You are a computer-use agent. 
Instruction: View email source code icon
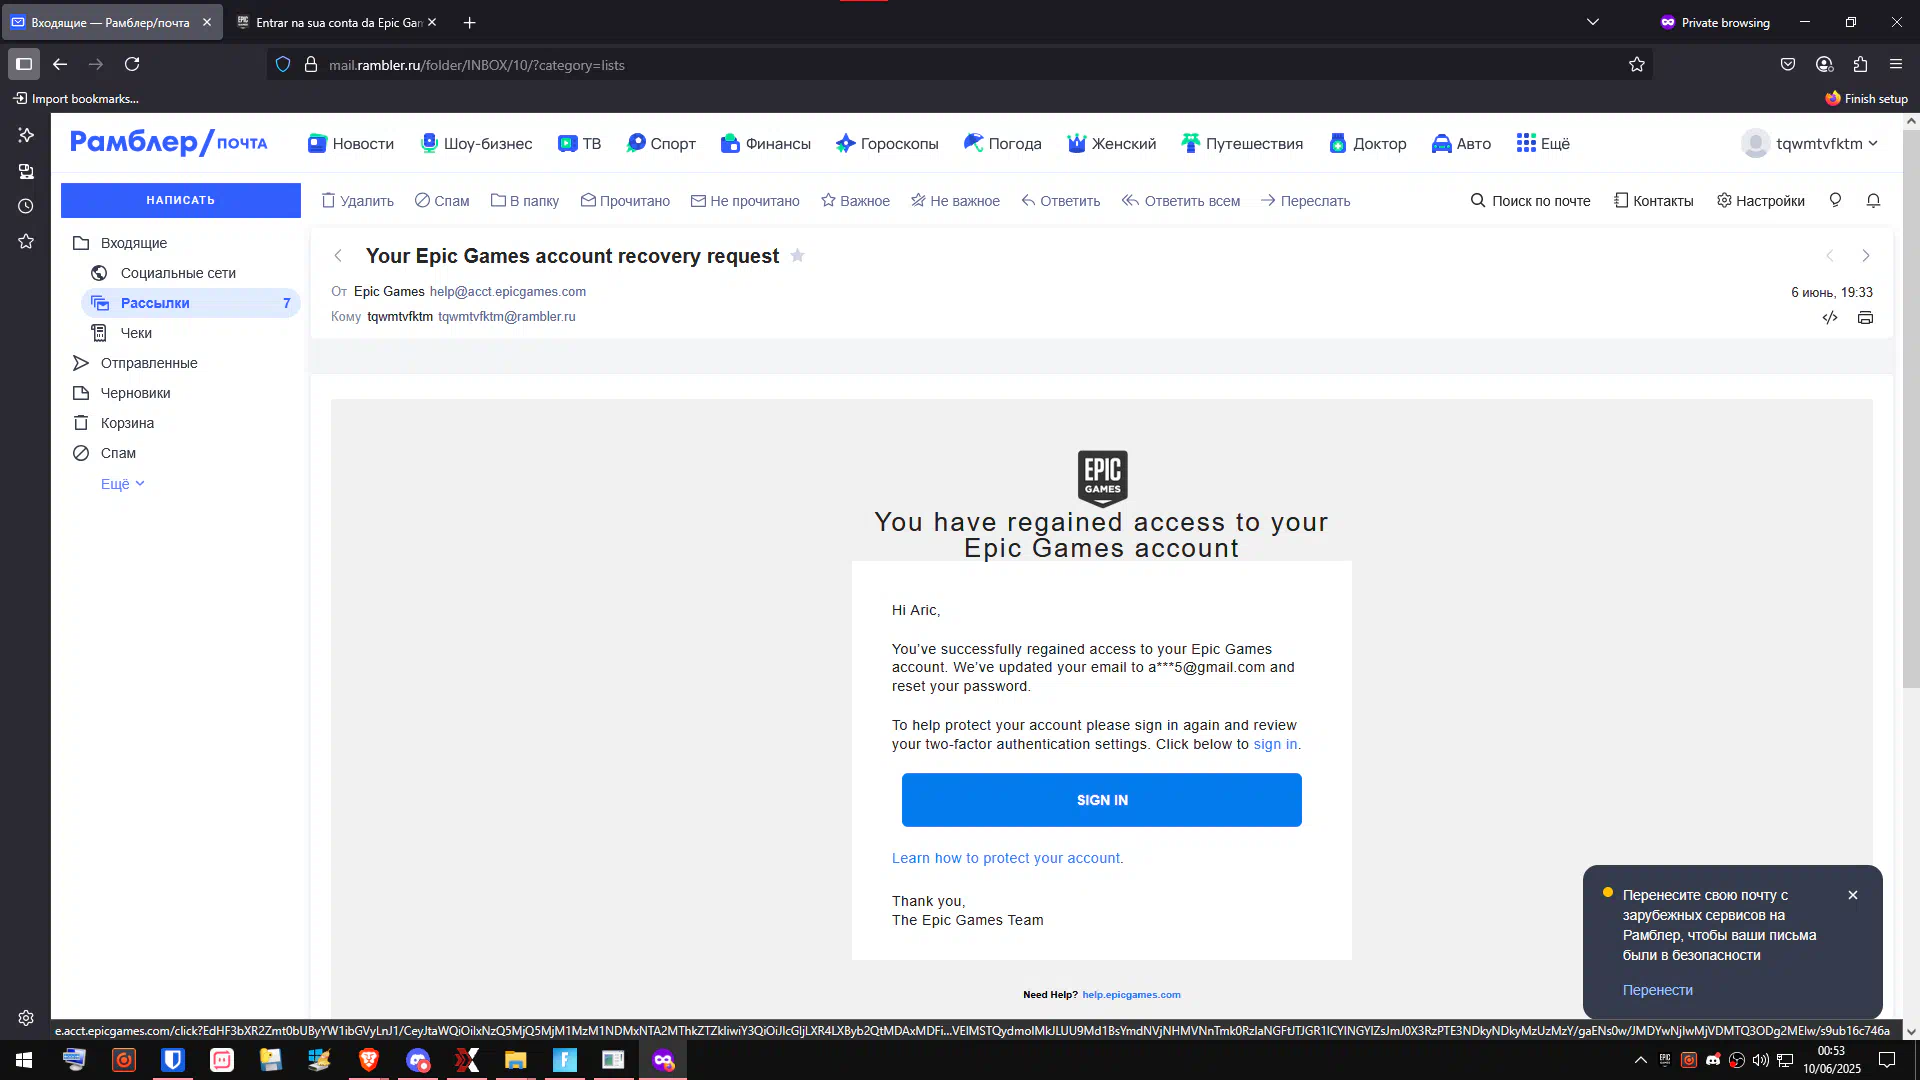click(x=1830, y=318)
